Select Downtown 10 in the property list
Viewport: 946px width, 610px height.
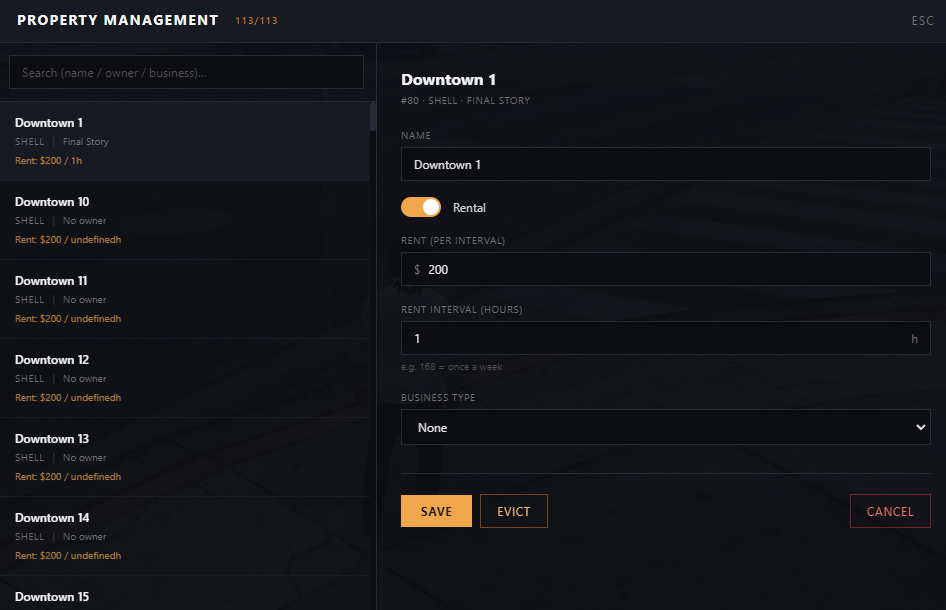(x=185, y=220)
